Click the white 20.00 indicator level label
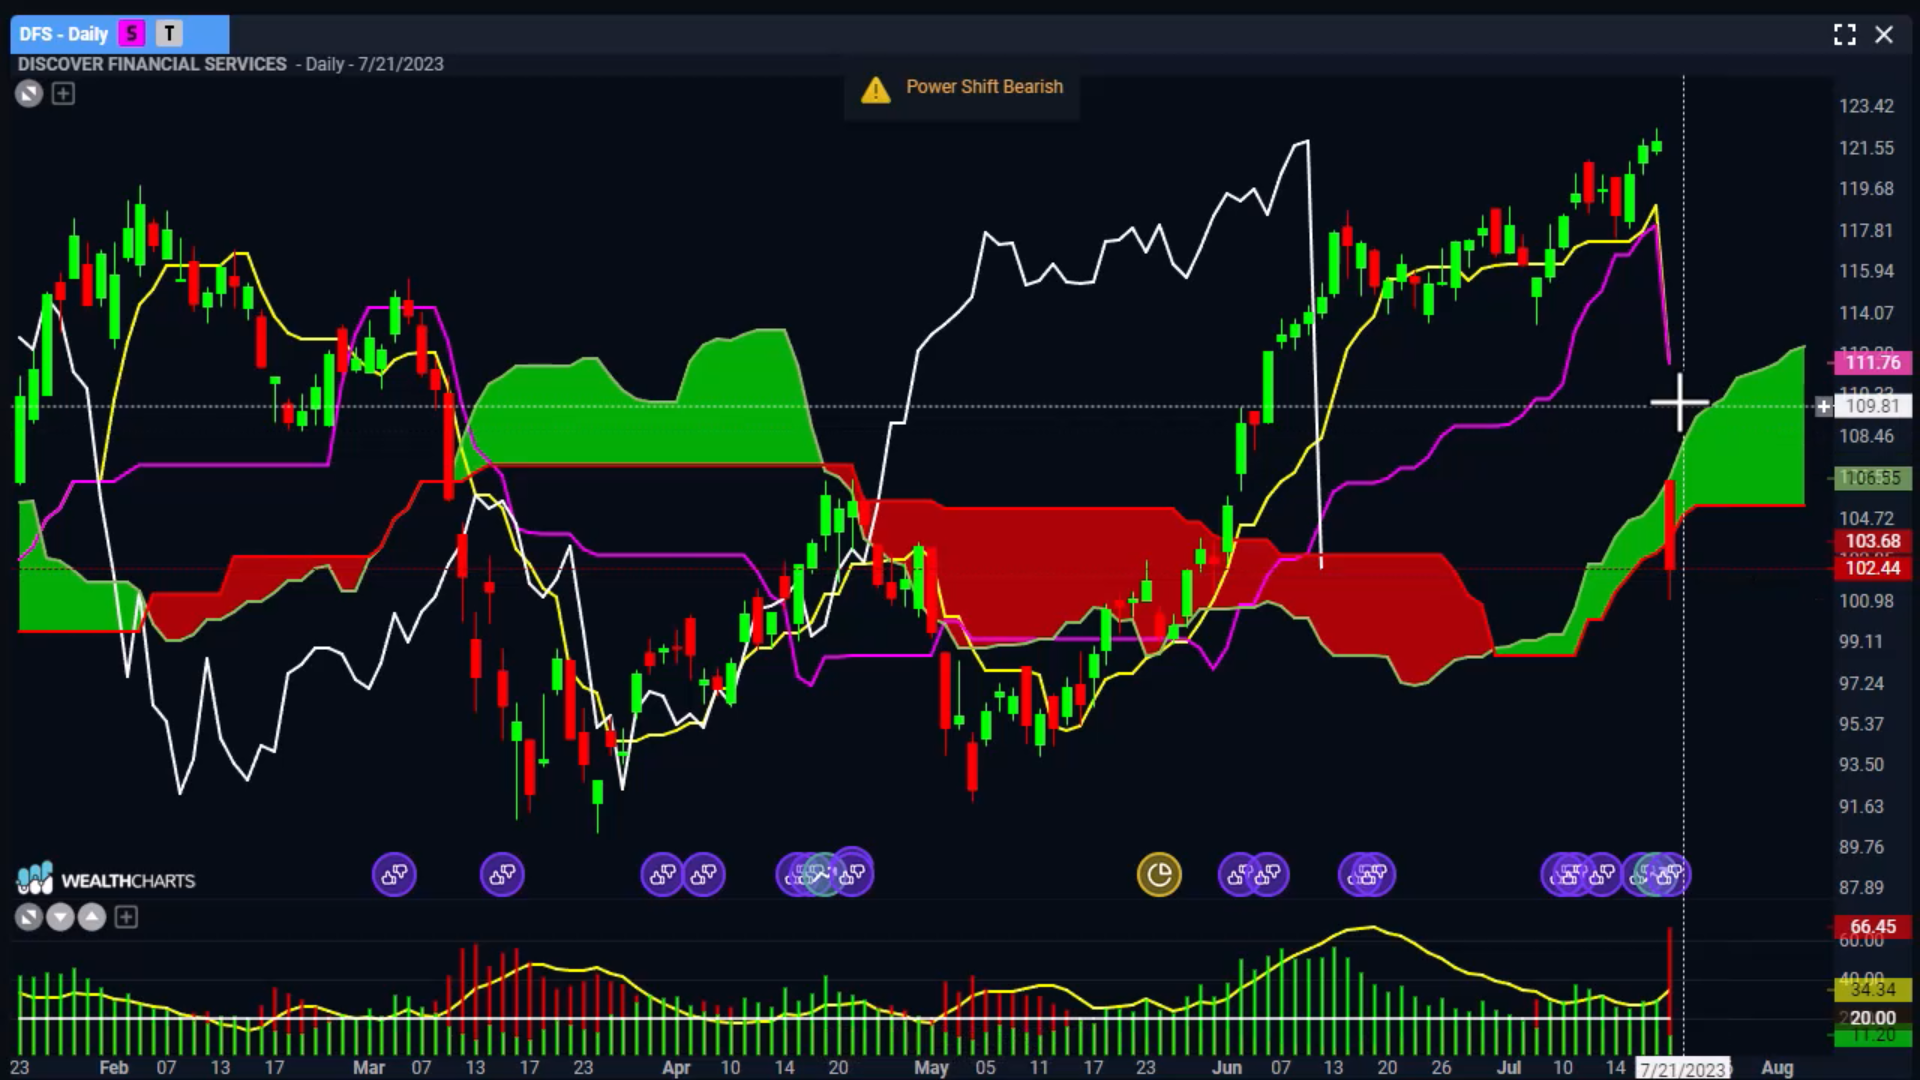1920x1080 pixels. [x=1872, y=1018]
